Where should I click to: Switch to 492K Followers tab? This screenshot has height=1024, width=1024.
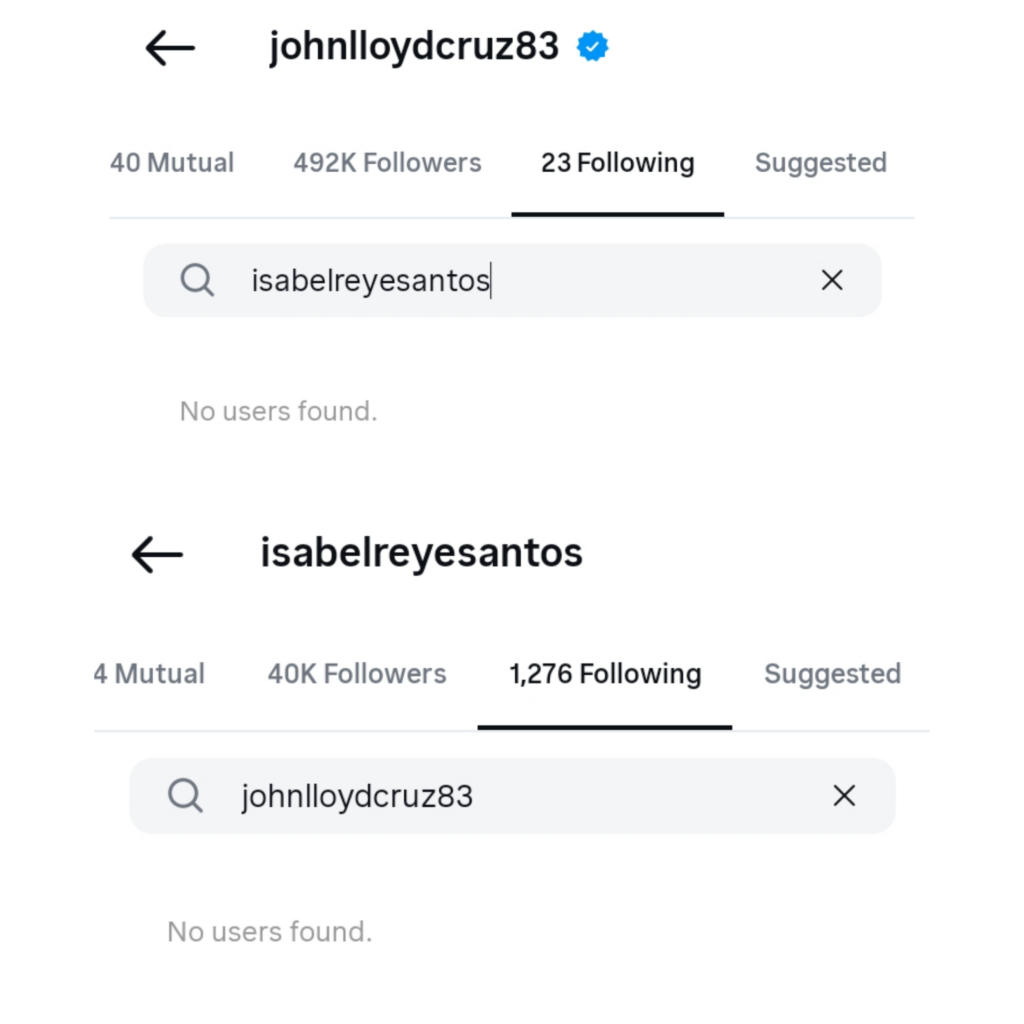[x=387, y=163]
